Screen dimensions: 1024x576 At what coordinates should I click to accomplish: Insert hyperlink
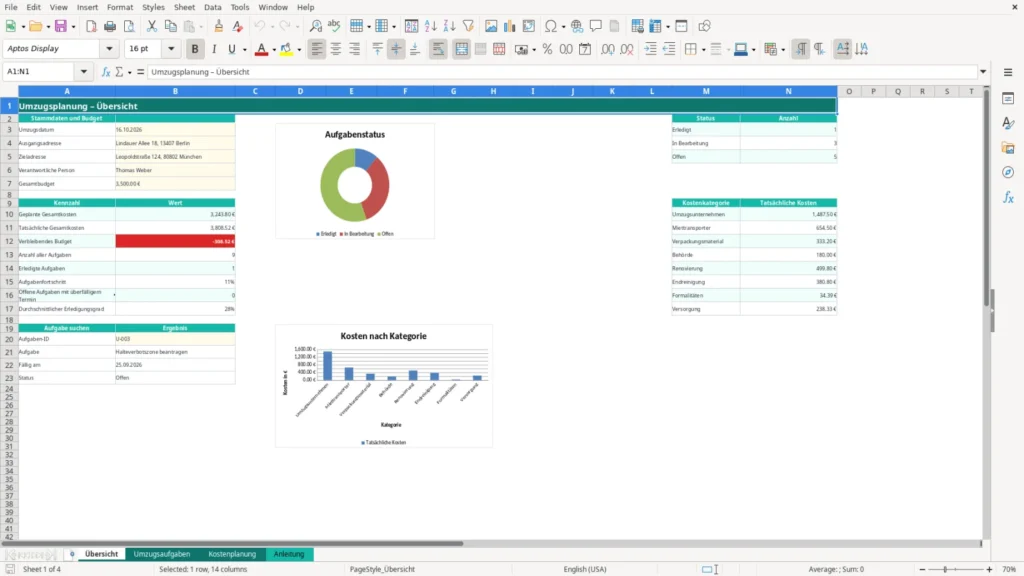click(577, 26)
